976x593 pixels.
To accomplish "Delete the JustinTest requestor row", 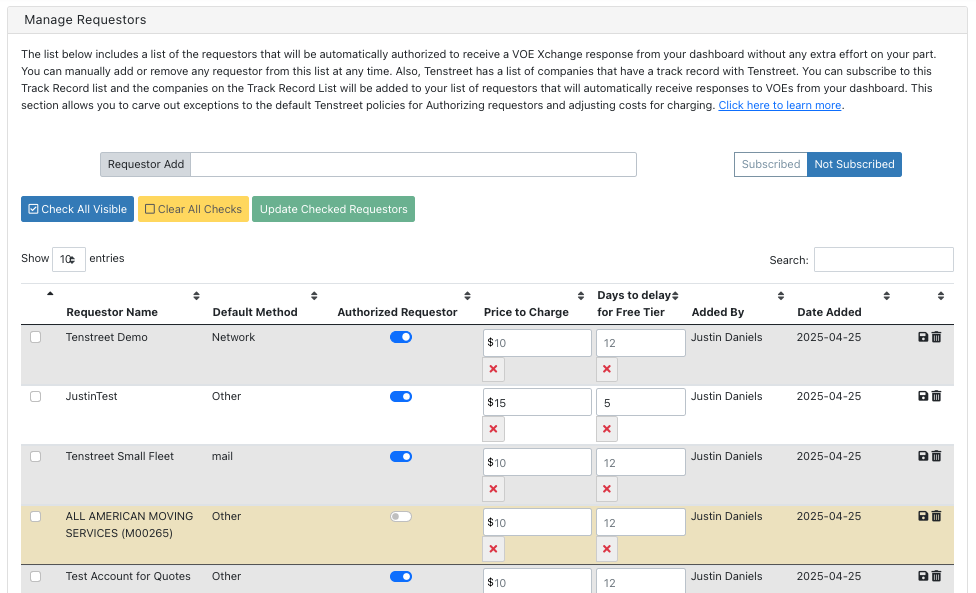I will pos(937,397).
